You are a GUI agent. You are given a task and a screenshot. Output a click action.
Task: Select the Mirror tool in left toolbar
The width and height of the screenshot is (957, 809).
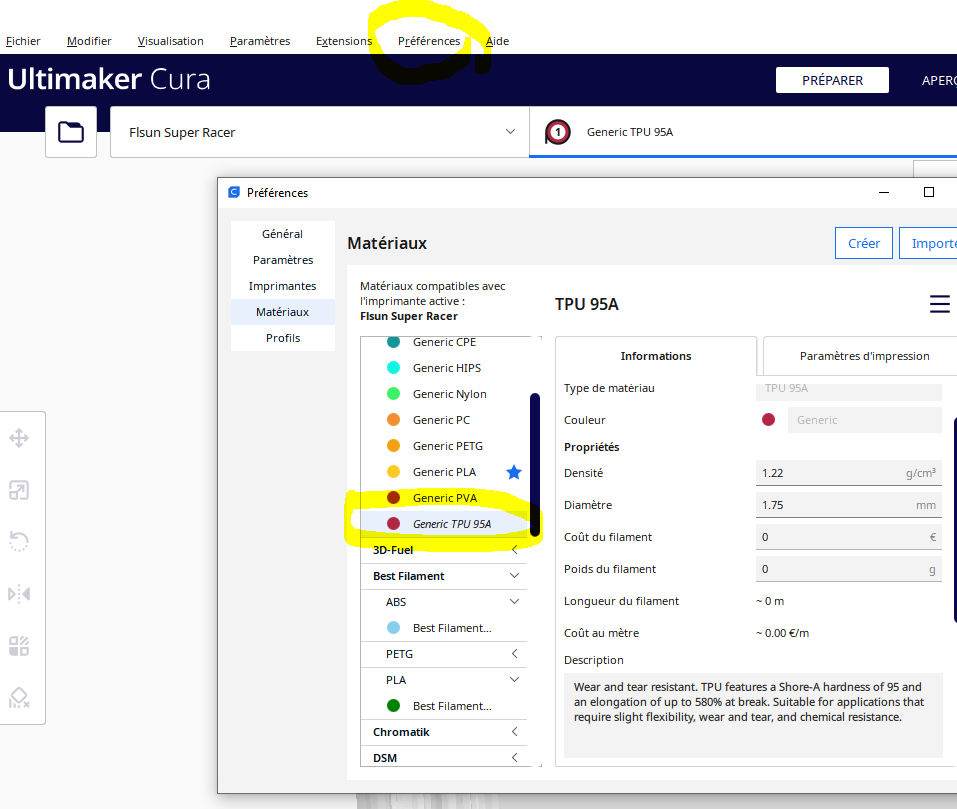point(19,594)
